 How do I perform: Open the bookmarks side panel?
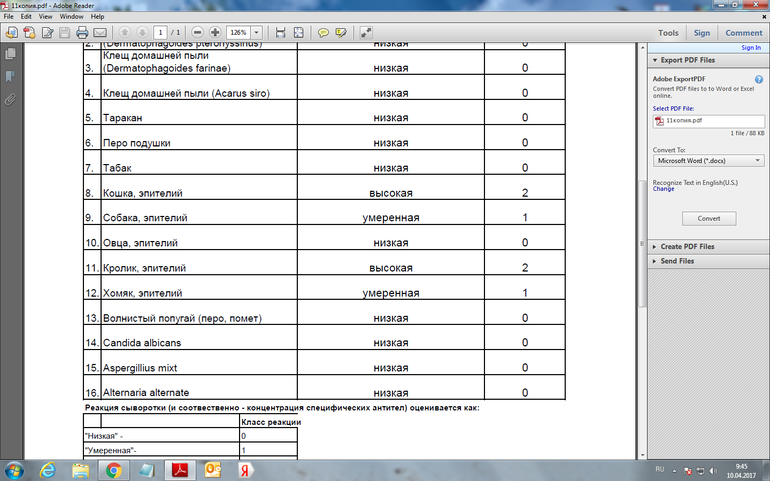(x=10, y=76)
